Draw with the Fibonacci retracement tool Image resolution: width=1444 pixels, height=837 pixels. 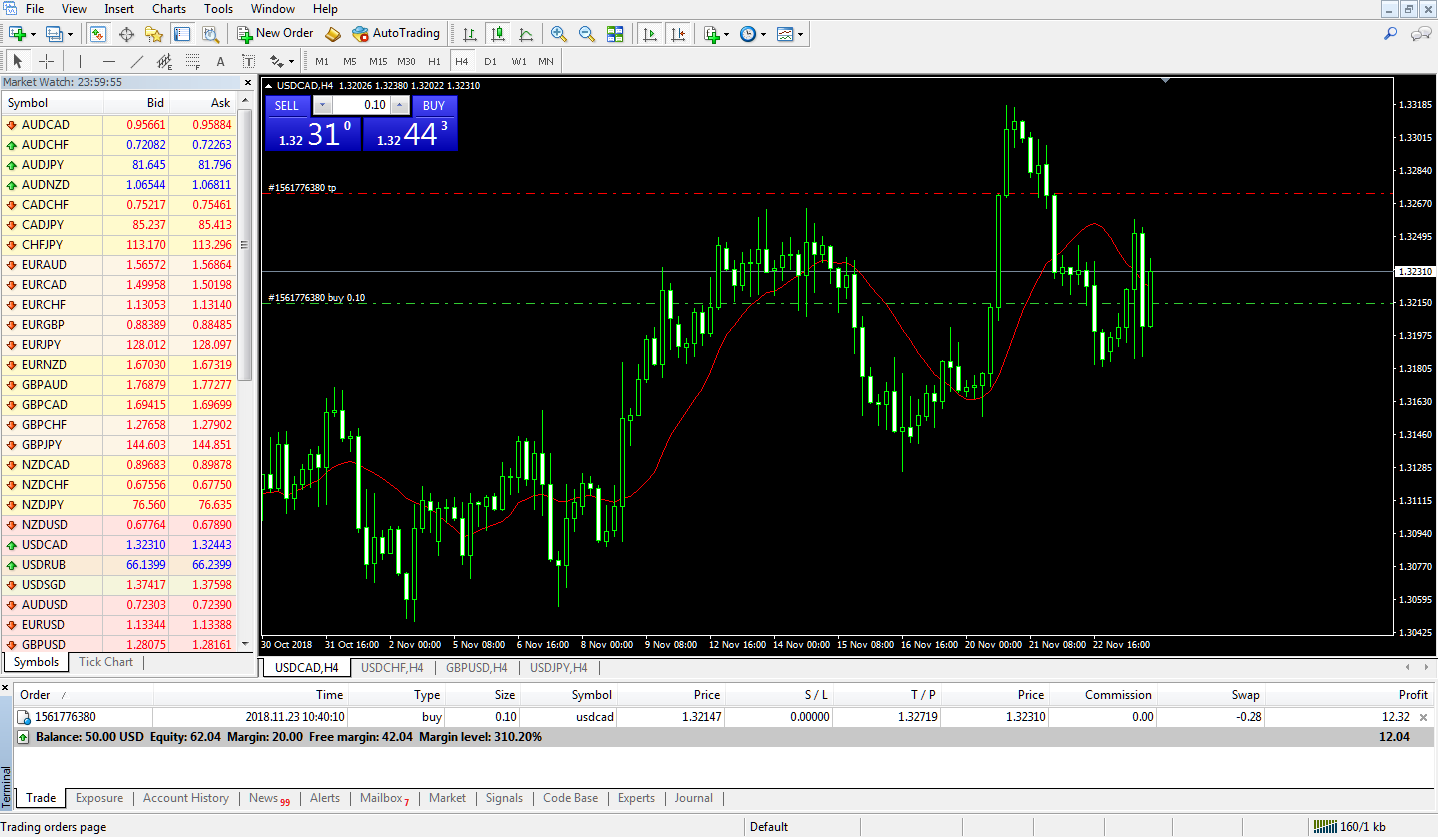(x=193, y=61)
